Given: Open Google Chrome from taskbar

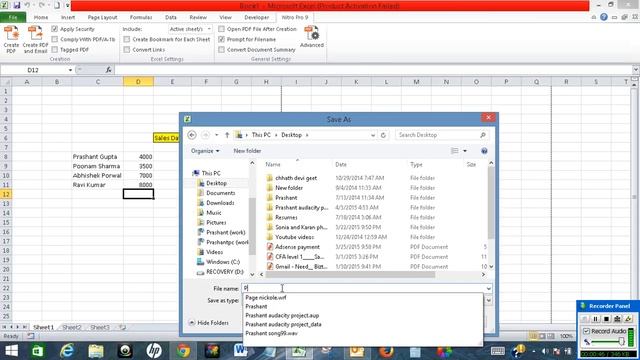Looking at the screenshot, I should (183, 351).
